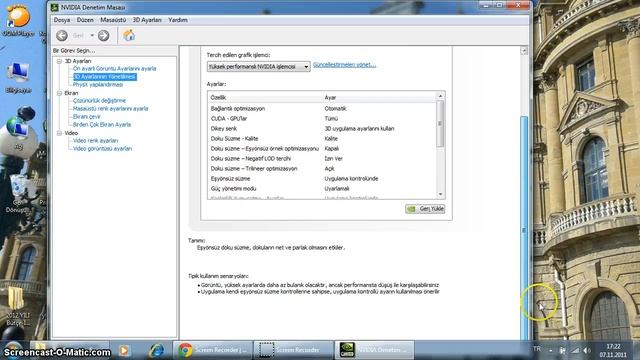Click Güncelleştirmeleri yönet link

(344, 64)
